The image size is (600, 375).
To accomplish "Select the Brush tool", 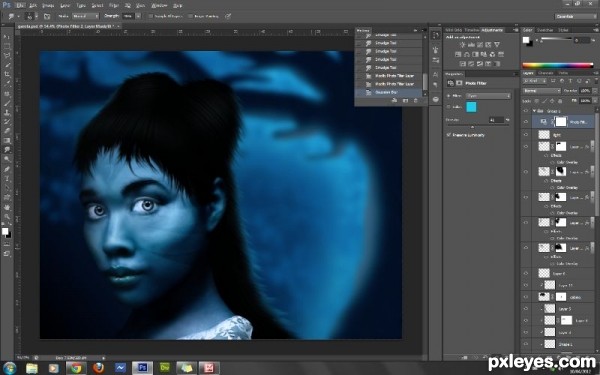I will pos(7,103).
